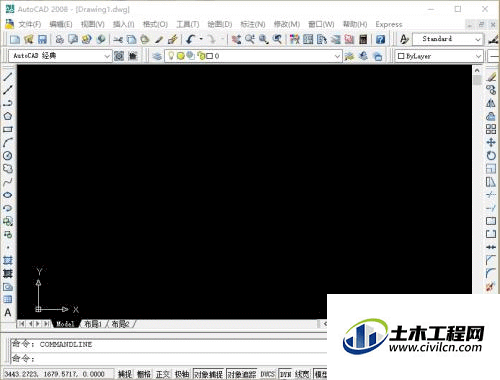Click the Plot print icon
Screen dimensions: 500x380
(x=60, y=40)
